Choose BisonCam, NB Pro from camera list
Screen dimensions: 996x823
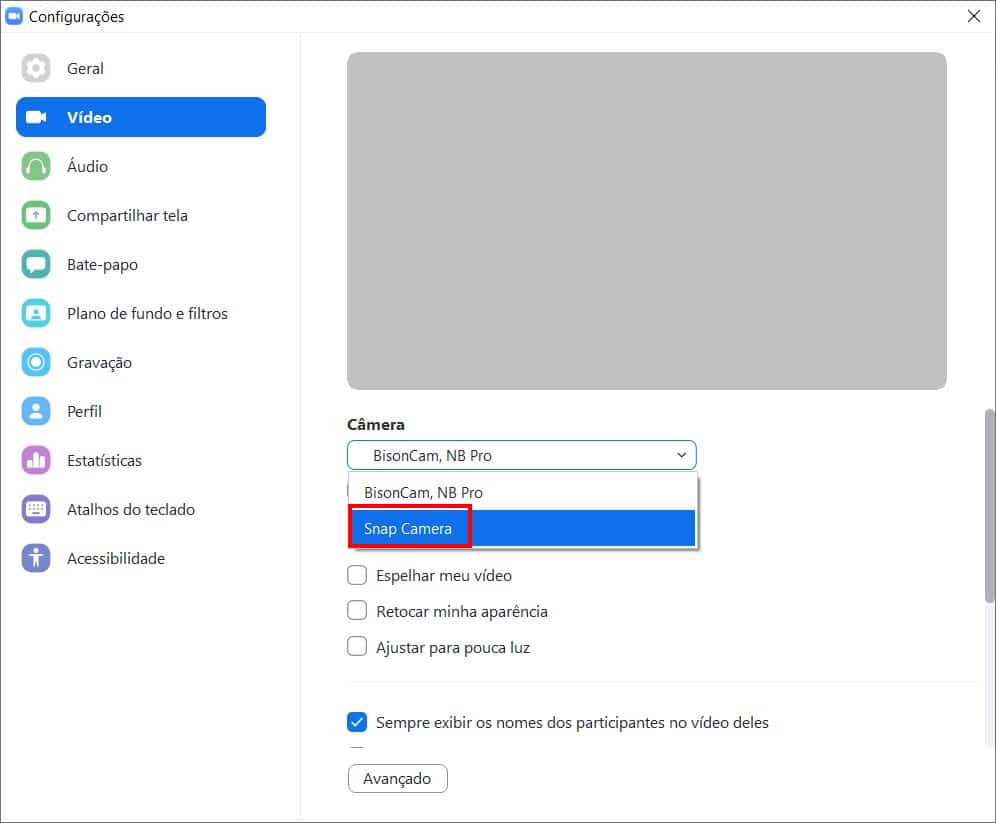pyautogui.click(x=522, y=492)
